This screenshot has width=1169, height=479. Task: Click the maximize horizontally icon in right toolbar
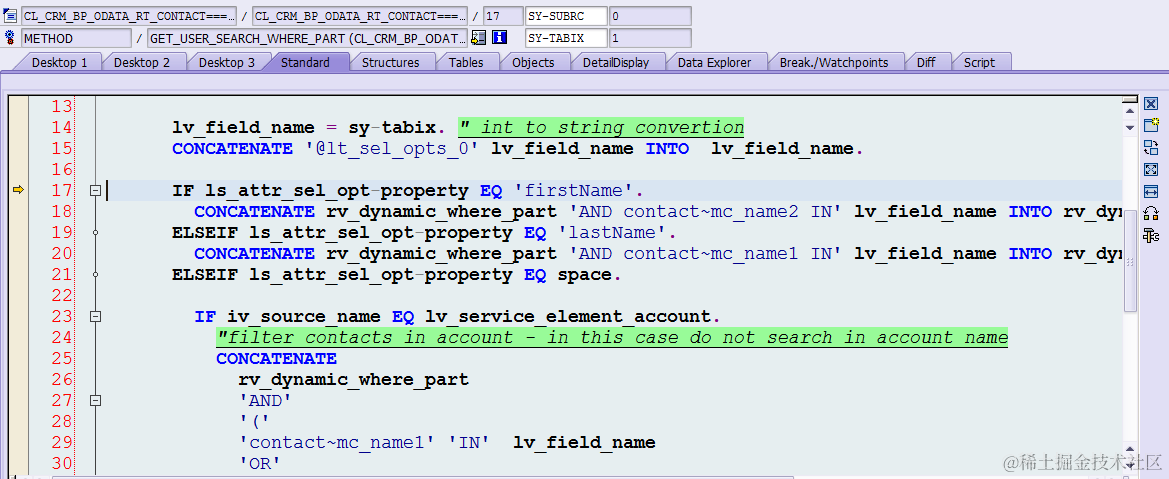tap(1150, 192)
